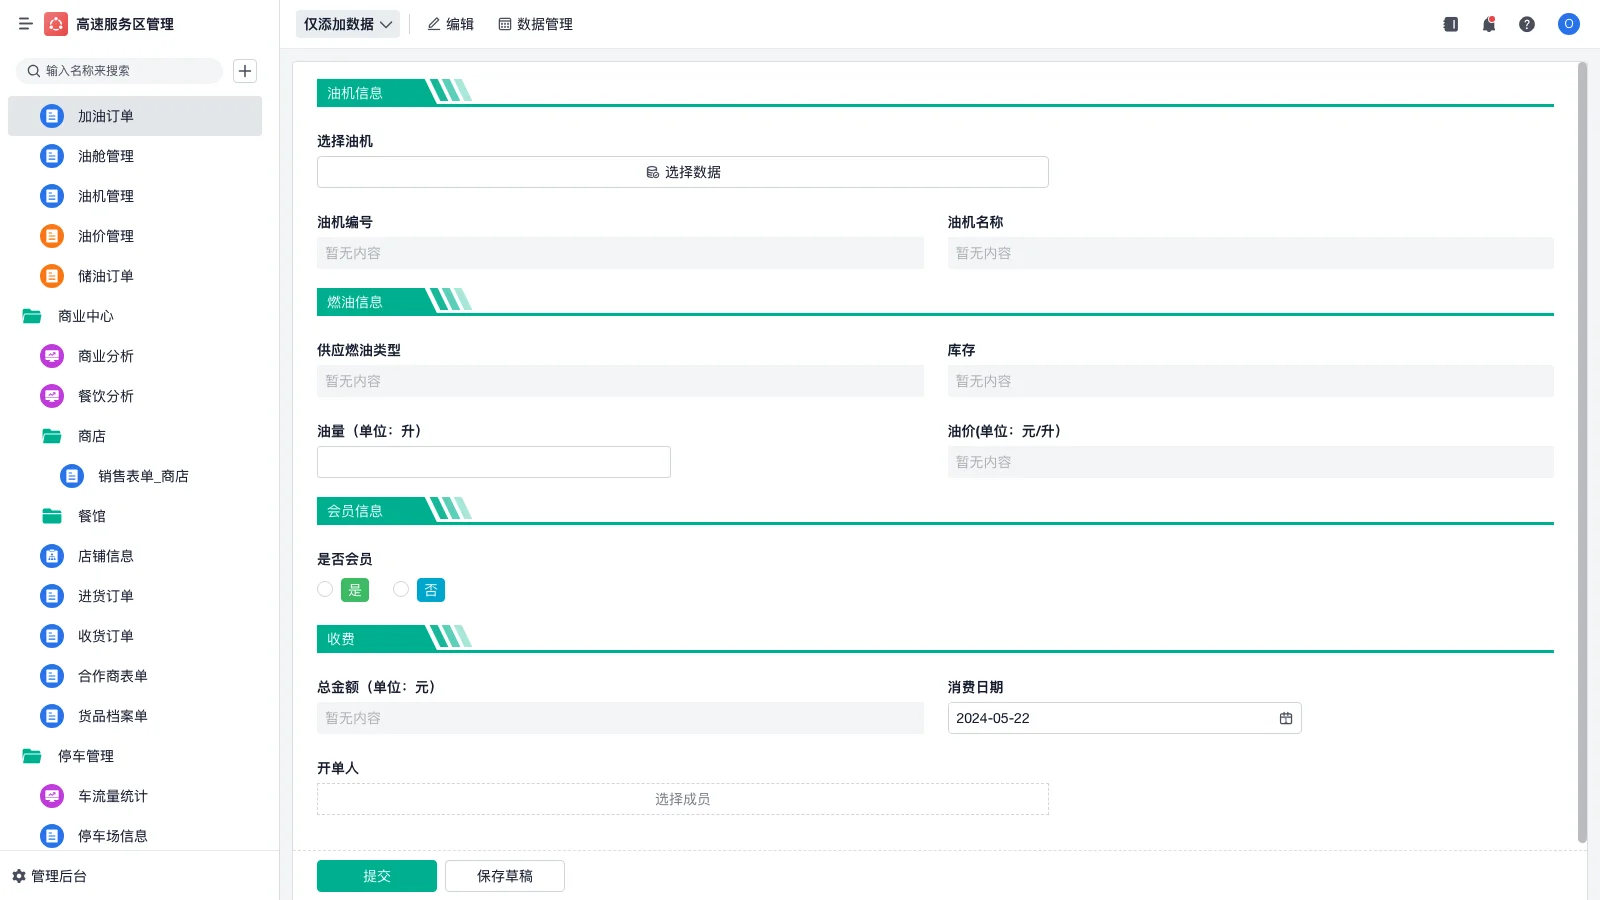Screen dimensions: 1600x900
Task: Select the 油舱管理 form icon in sidebar
Action: [51, 156]
